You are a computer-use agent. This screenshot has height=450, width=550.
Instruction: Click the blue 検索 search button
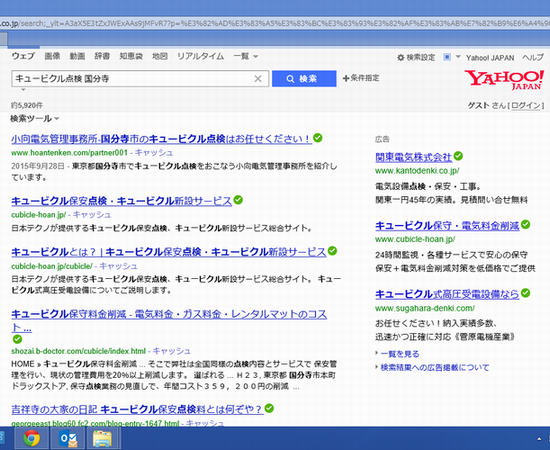click(304, 79)
